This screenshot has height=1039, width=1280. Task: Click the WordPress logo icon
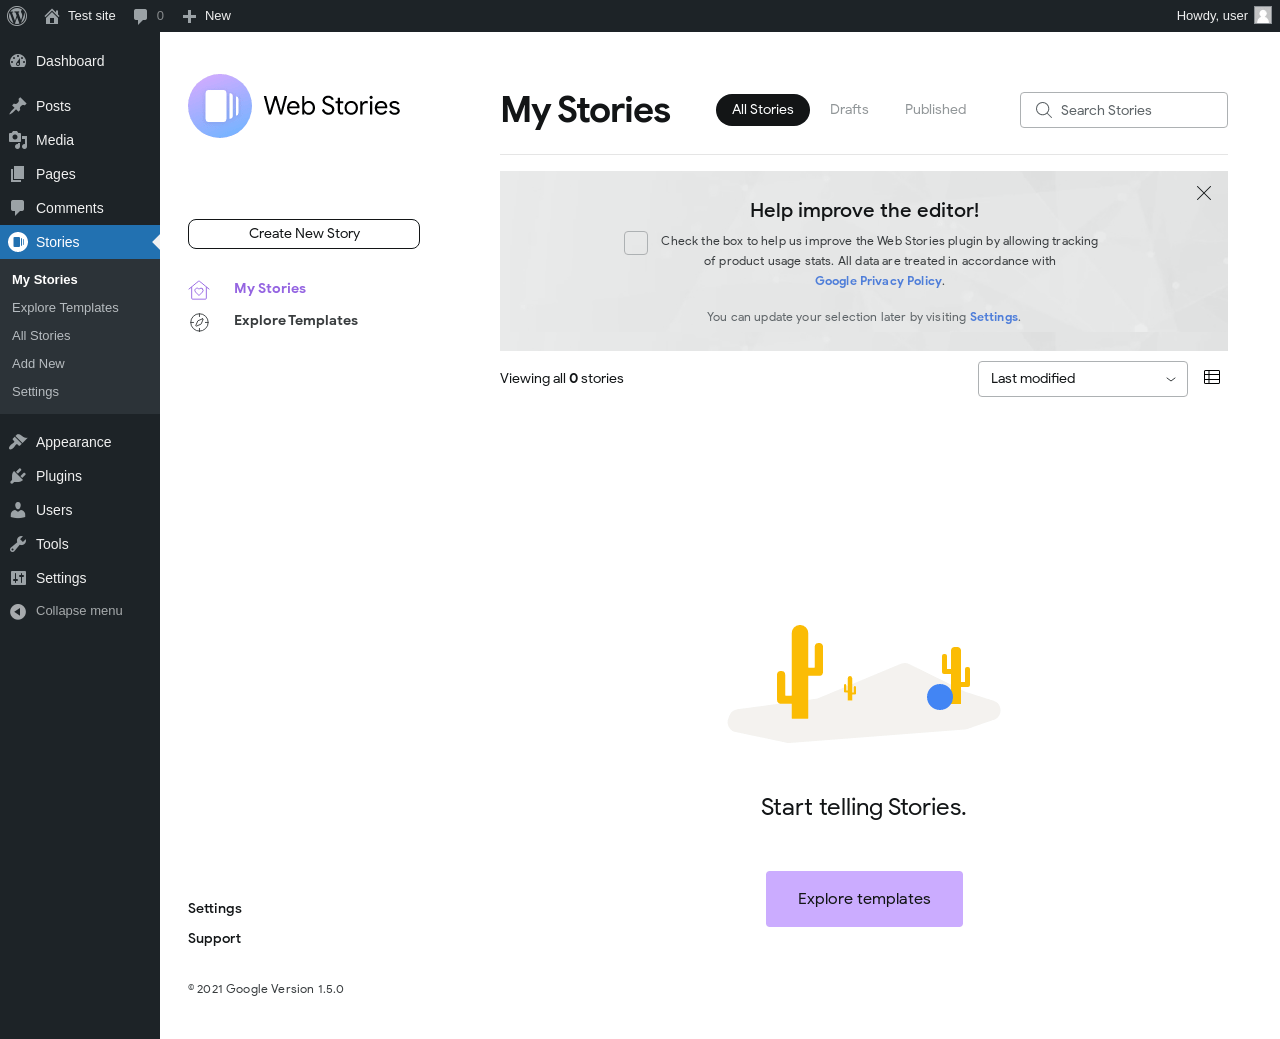tap(17, 16)
